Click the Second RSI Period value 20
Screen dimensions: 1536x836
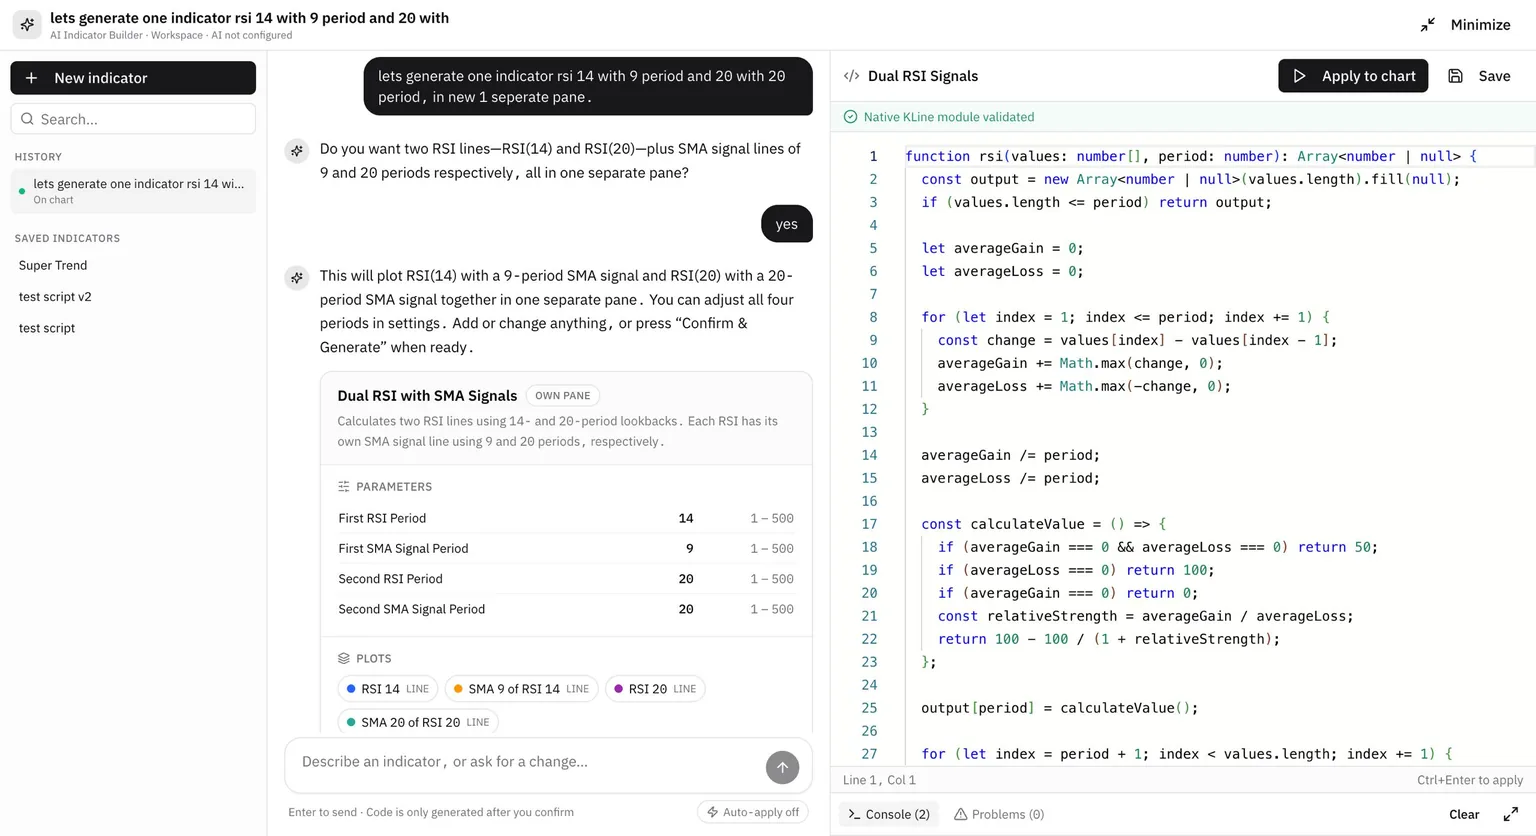[x=686, y=579]
